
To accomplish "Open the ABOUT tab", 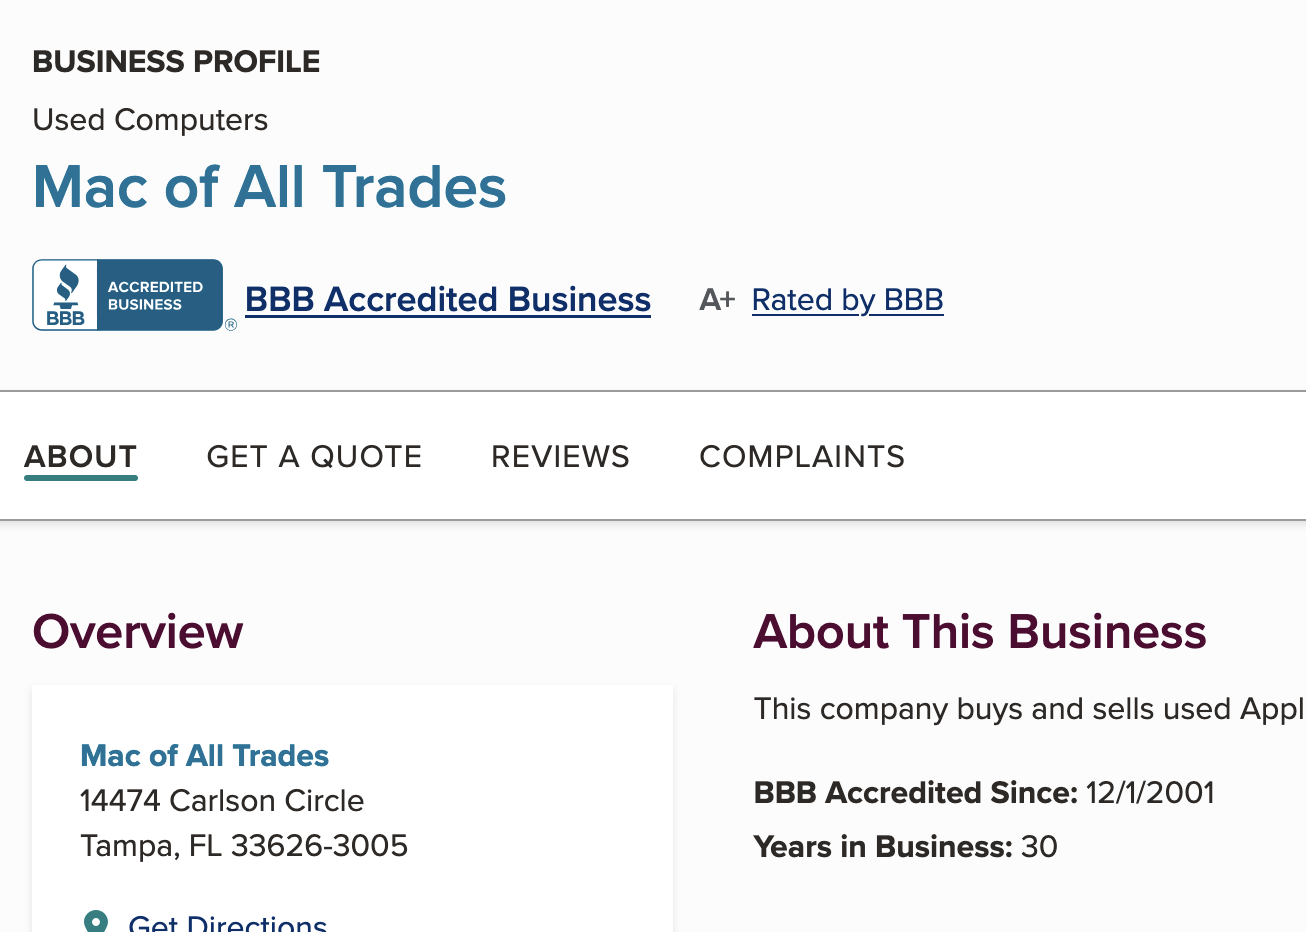I will click(x=80, y=456).
